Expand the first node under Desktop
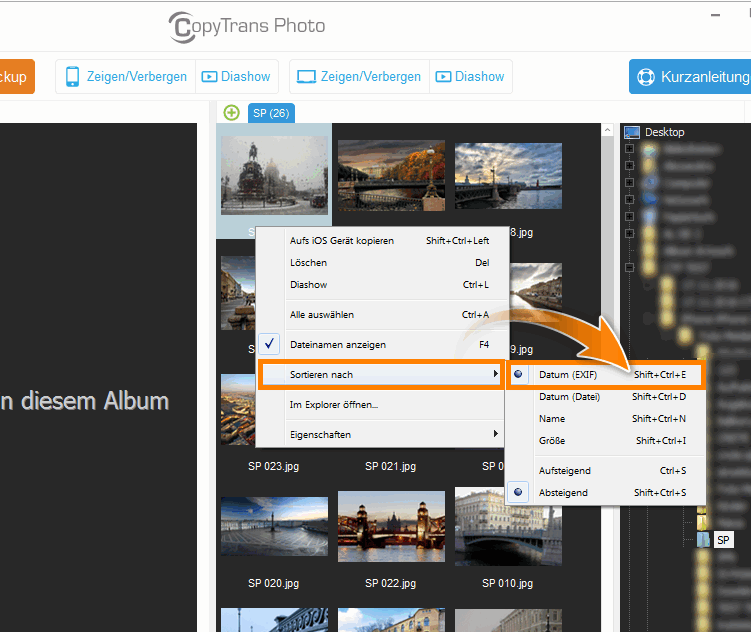 click(x=629, y=148)
